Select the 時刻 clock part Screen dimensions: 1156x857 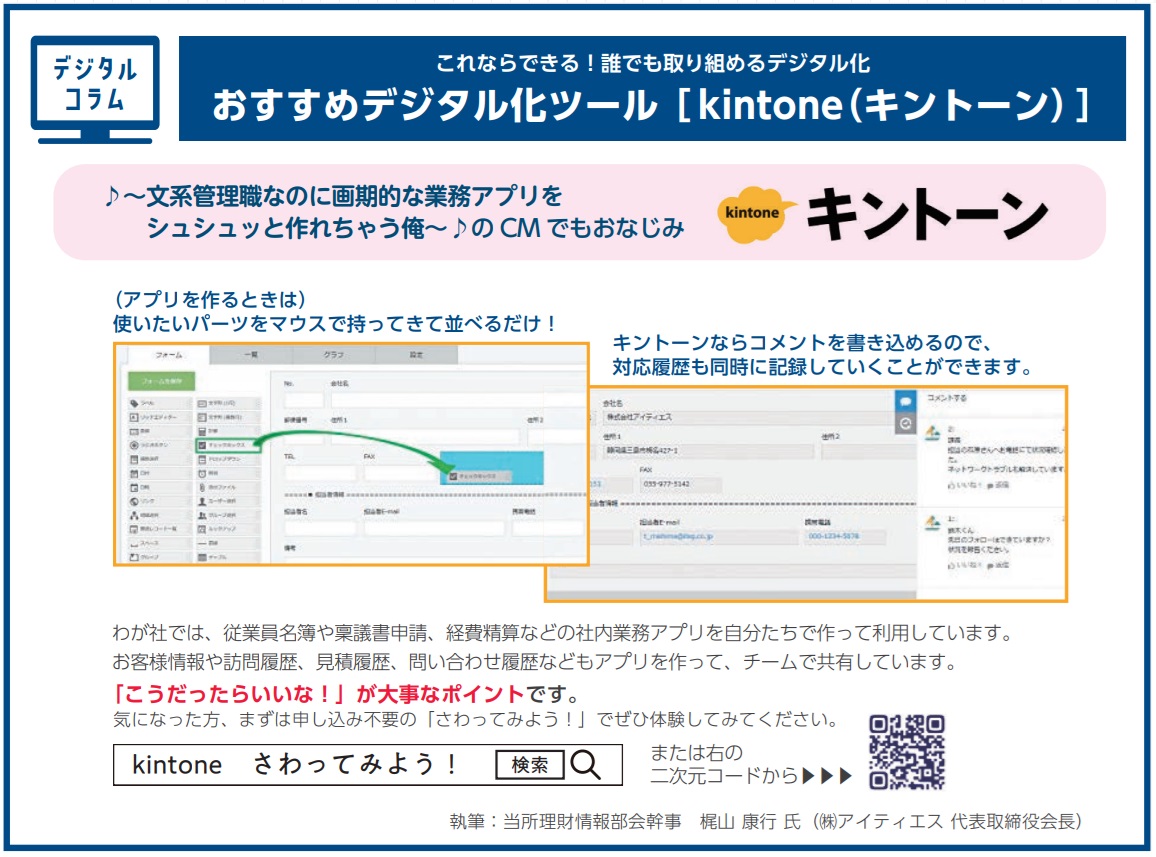pyautogui.click(x=228, y=473)
